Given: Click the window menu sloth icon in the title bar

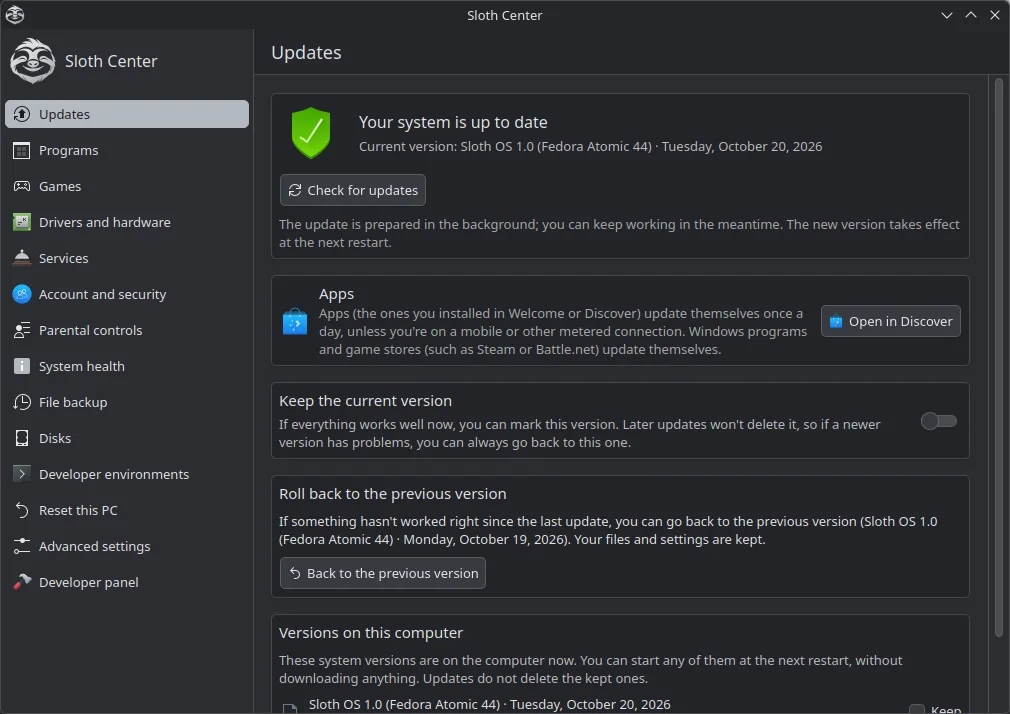Looking at the screenshot, I should (15, 15).
